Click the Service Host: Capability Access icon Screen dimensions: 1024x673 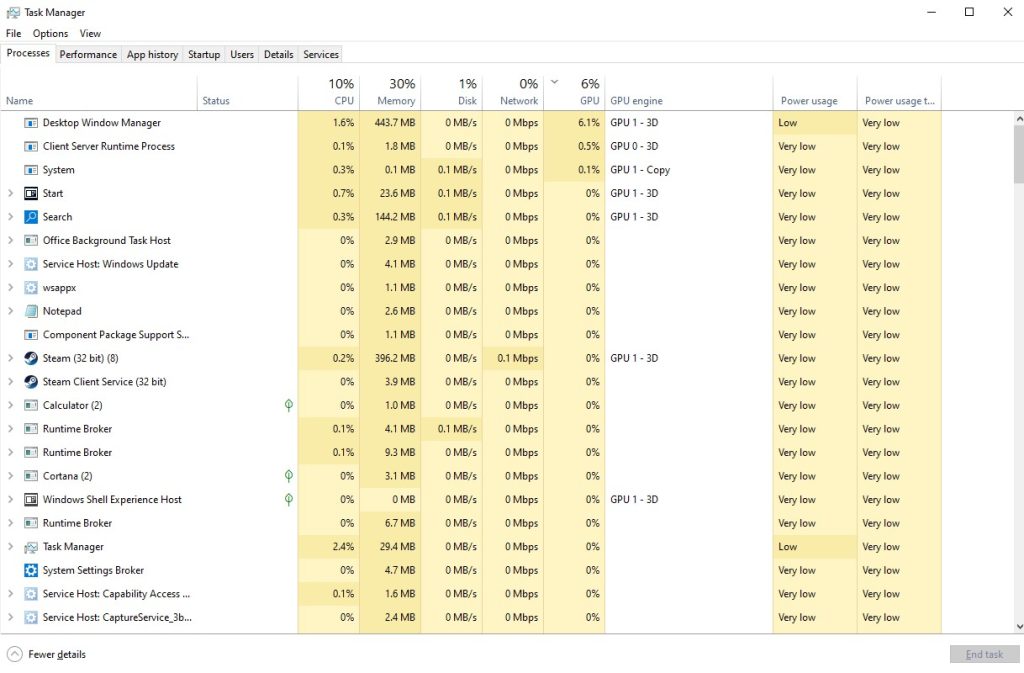coord(31,594)
